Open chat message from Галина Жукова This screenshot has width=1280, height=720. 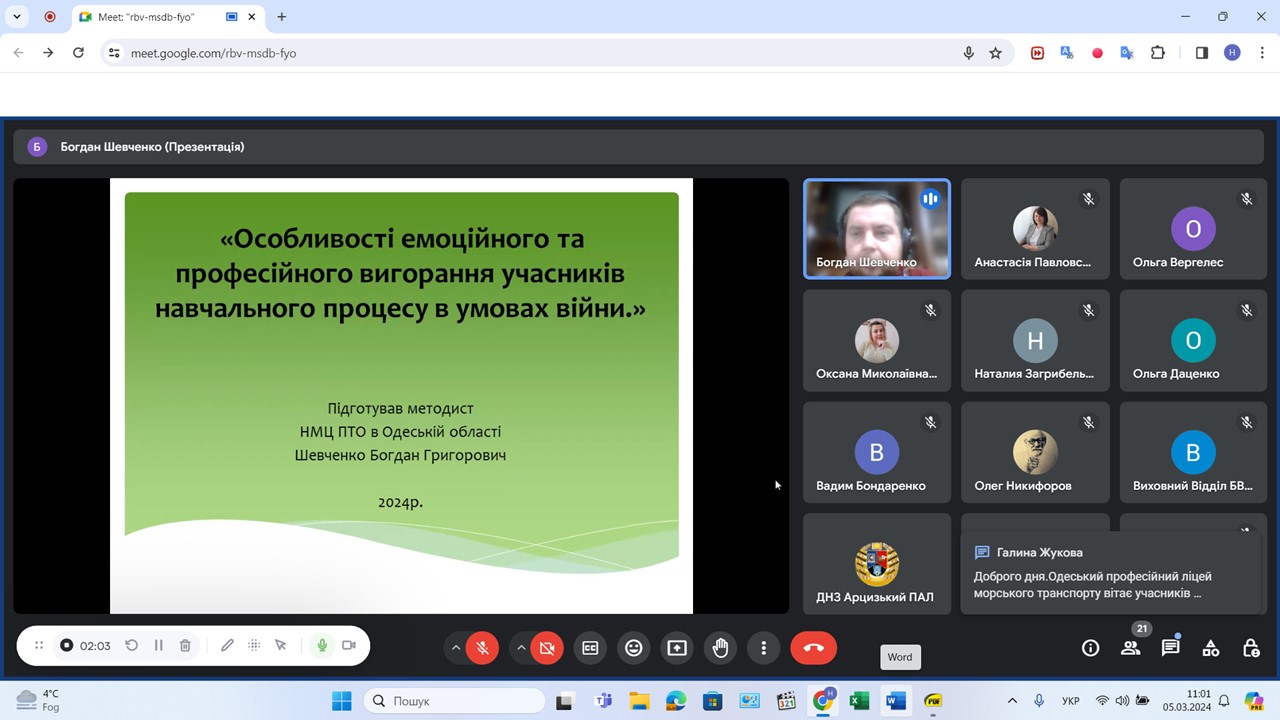click(1111, 572)
